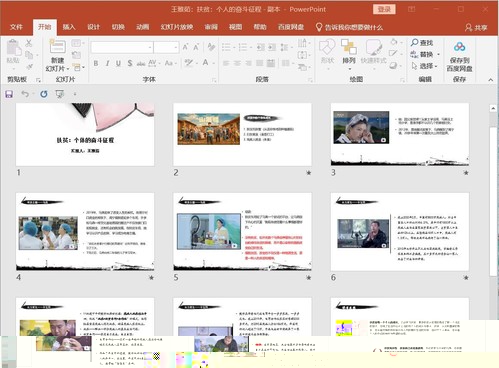
Task: Select slide 2 thumbnail with village poster
Action: pyautogui.click(x=242, y=135)
